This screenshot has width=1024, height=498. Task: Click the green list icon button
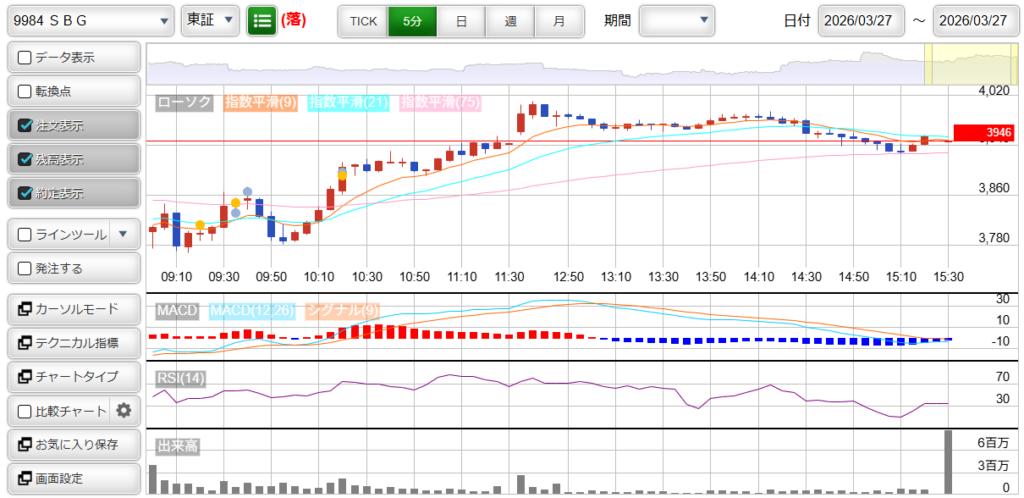[x=262, y=20]
